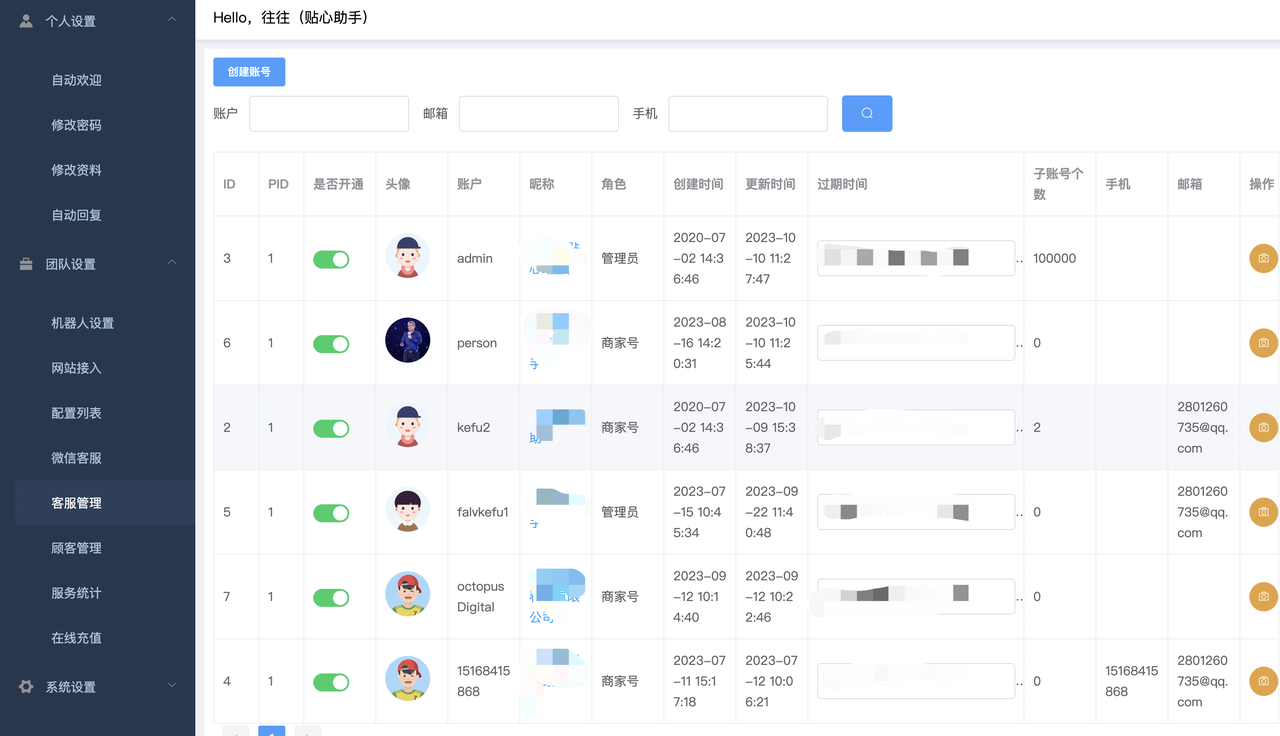This screenshot has height=736, width=1280.
Task: Collapse the 个人设置 menu chevron
Action: (x=172, y=20)
